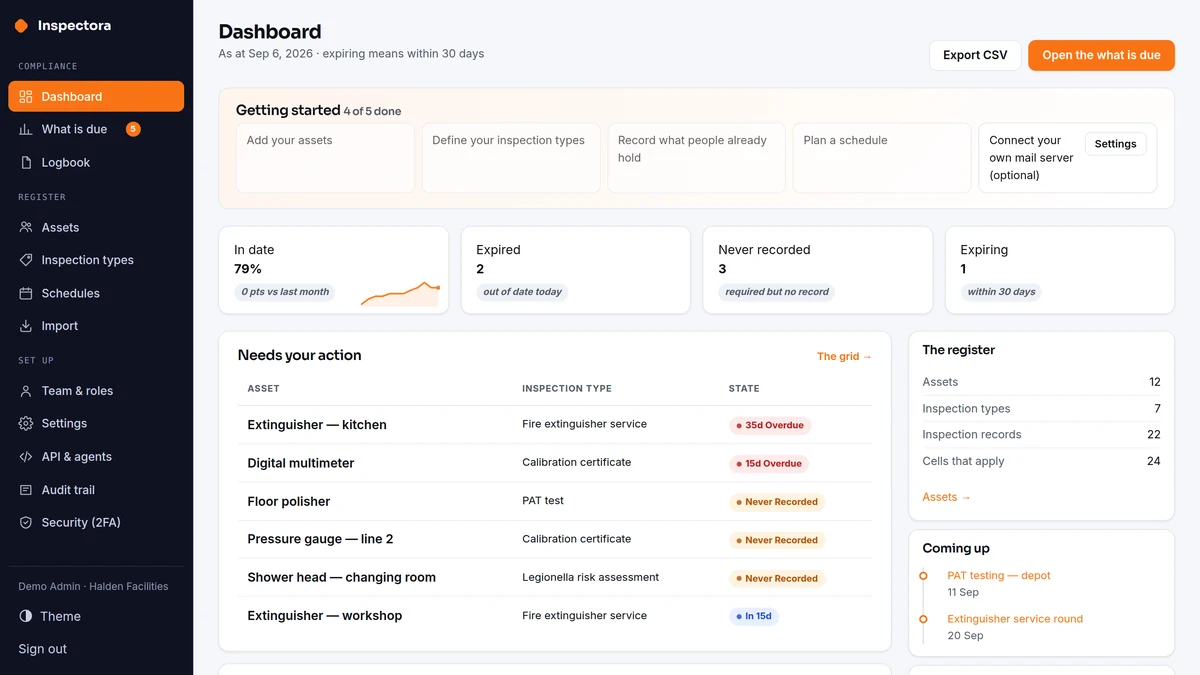1200x675 pixels.
Task: Click Settings button in mail server card
Action: (x=1115, y=144)
